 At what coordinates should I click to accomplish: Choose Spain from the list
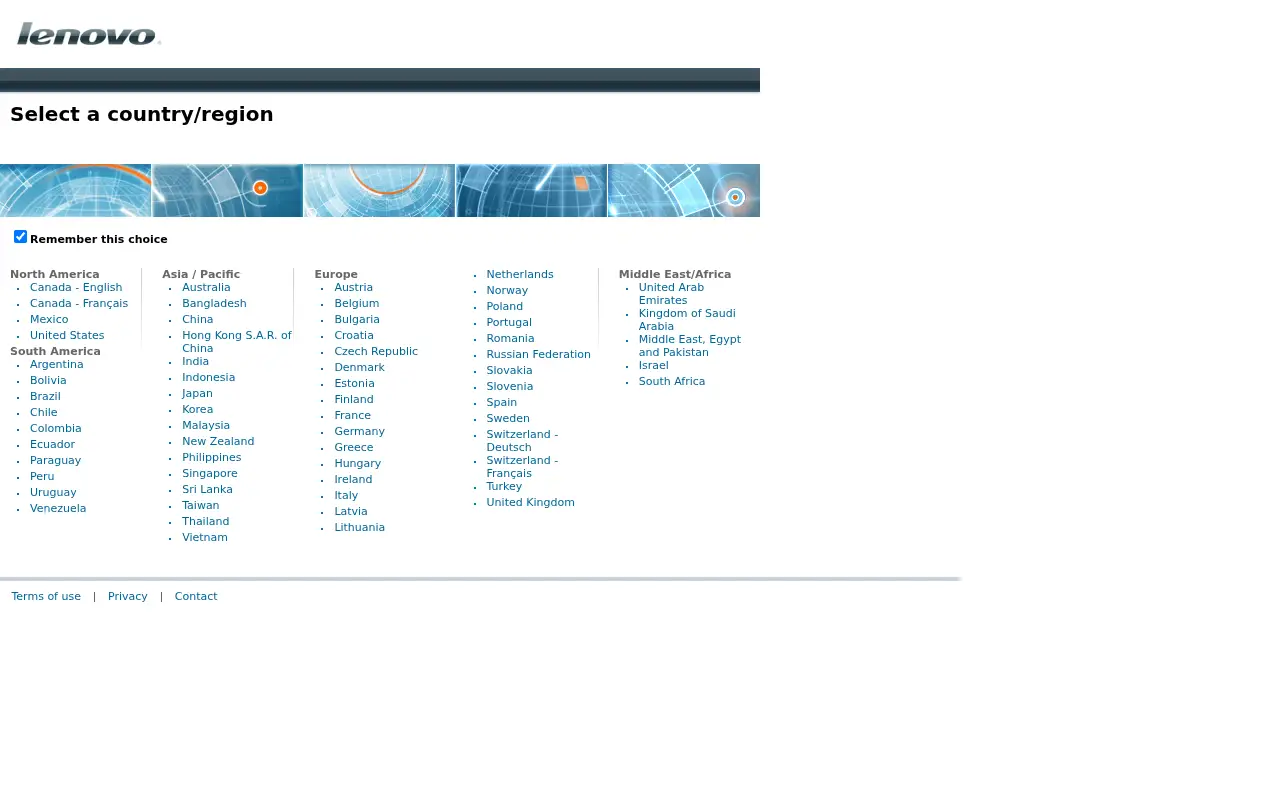point(502,403)
